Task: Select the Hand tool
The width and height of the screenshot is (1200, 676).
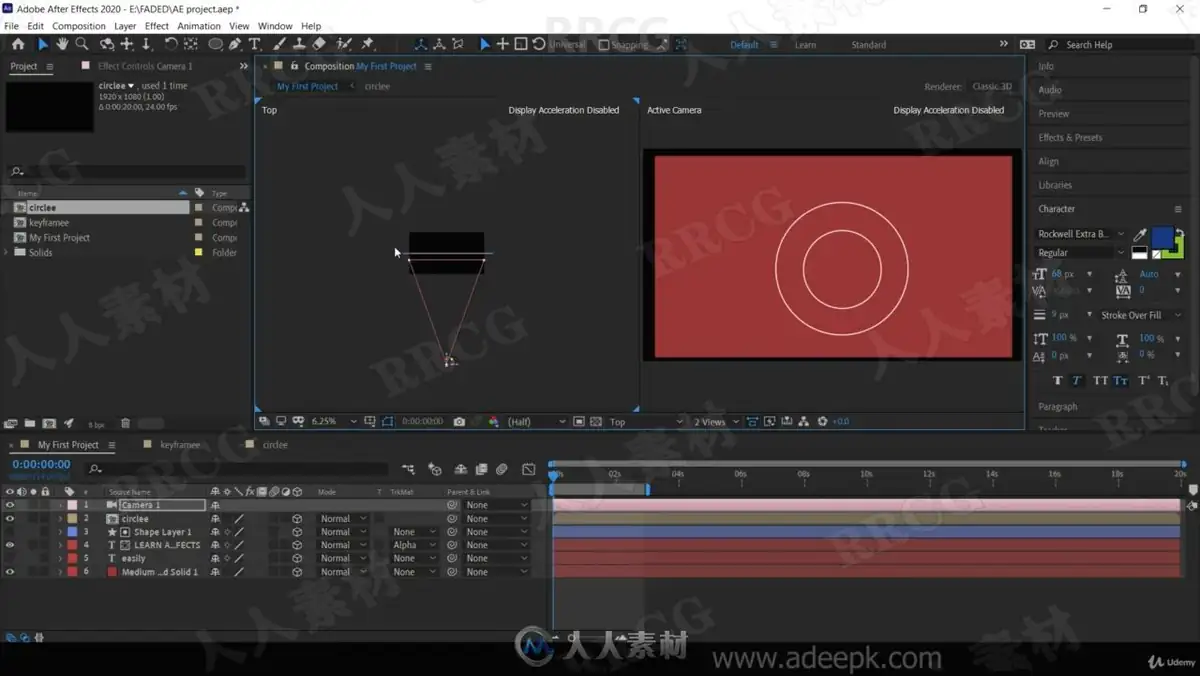Action: [x=62, y=44]
